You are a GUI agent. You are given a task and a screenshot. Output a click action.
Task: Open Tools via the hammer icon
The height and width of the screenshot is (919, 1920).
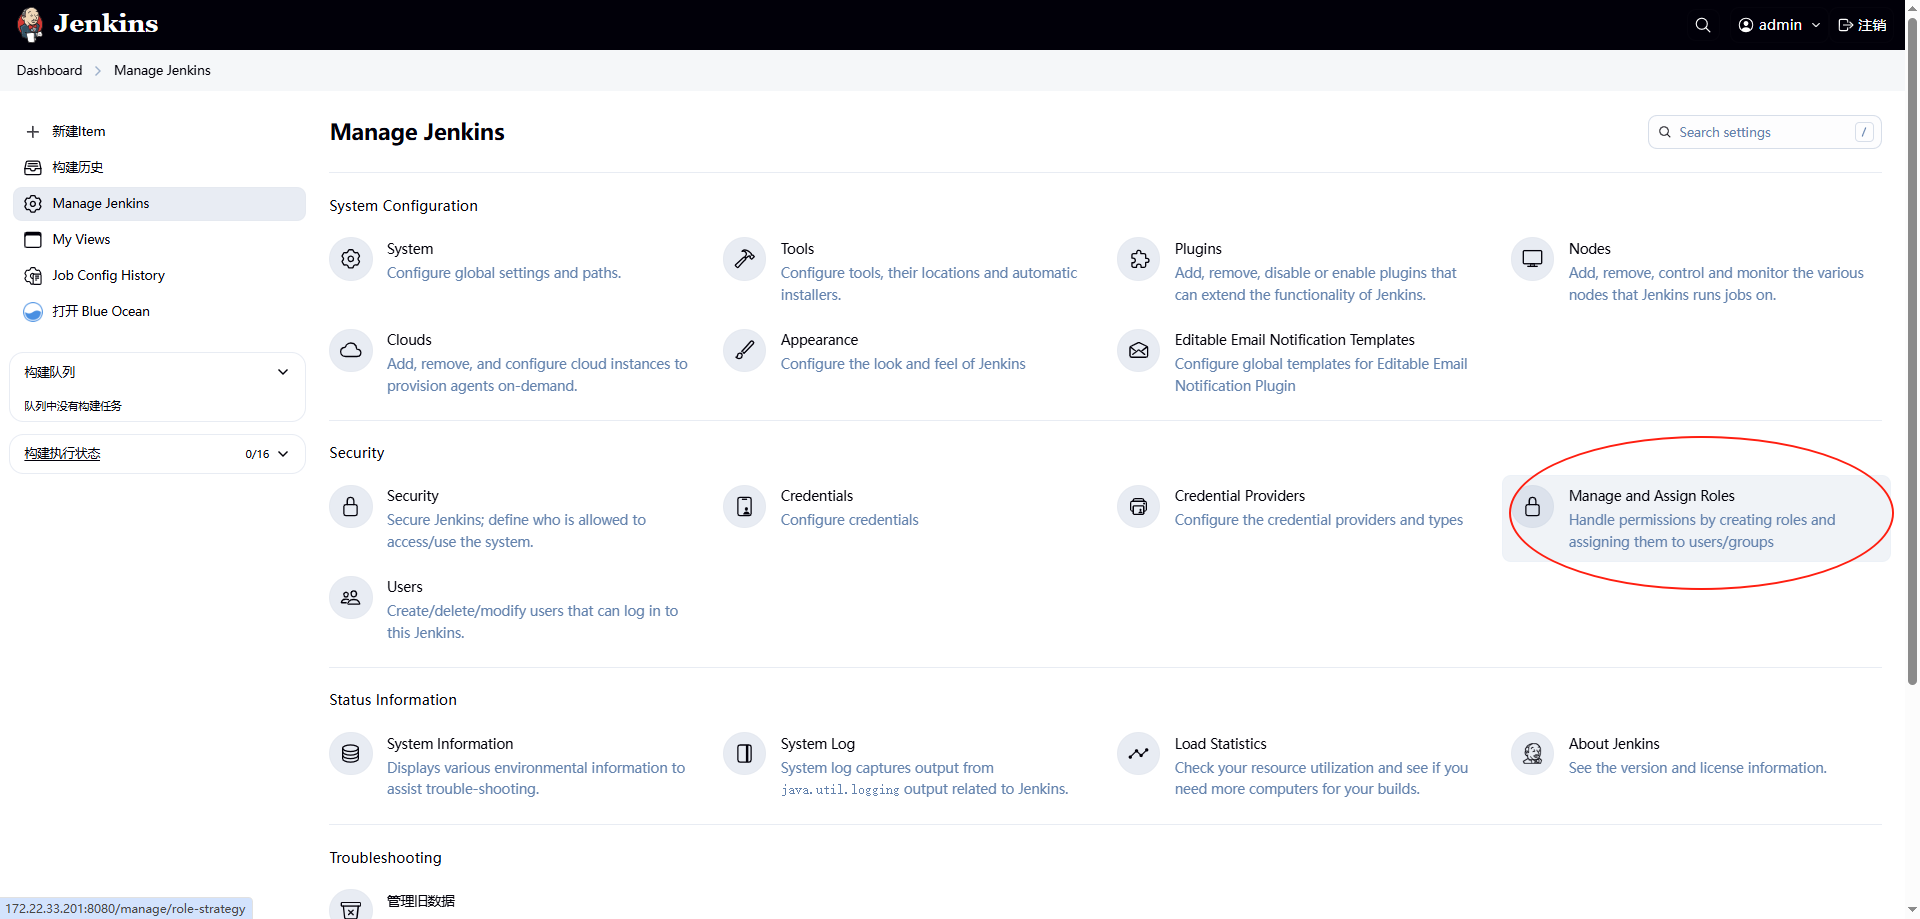click(744, 260)
